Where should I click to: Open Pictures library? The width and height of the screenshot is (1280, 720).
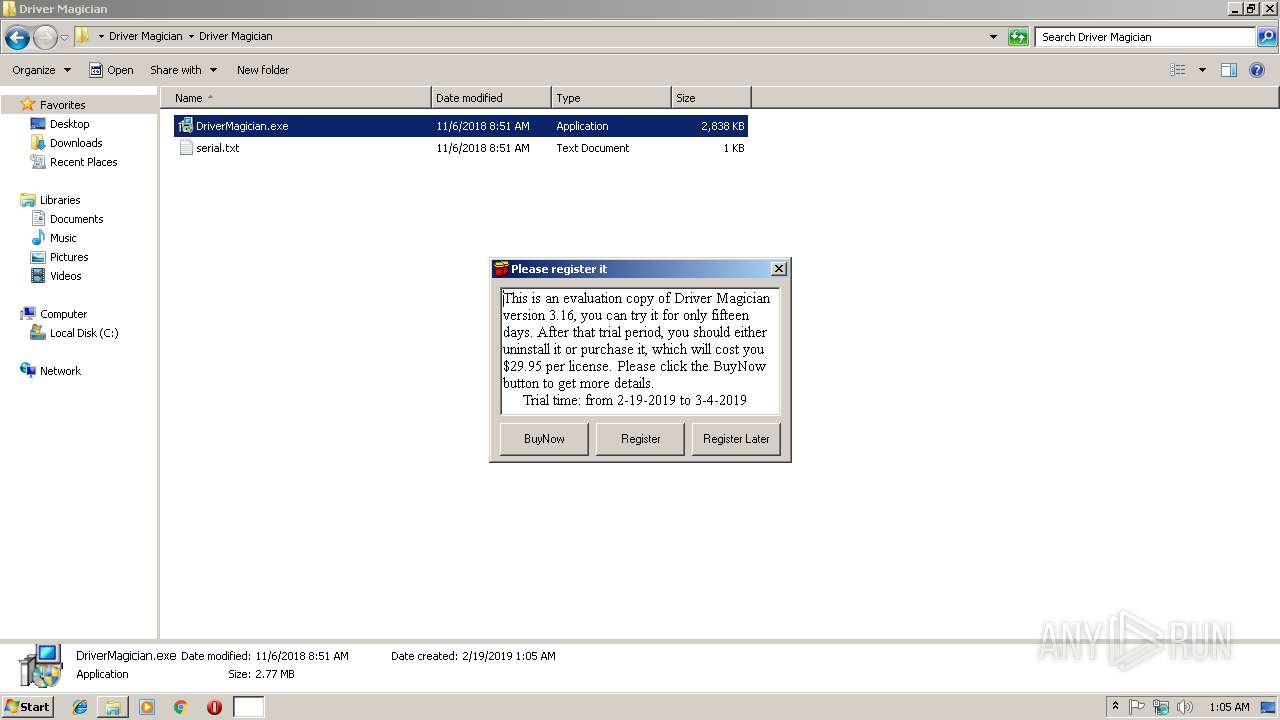click(69, 257)
